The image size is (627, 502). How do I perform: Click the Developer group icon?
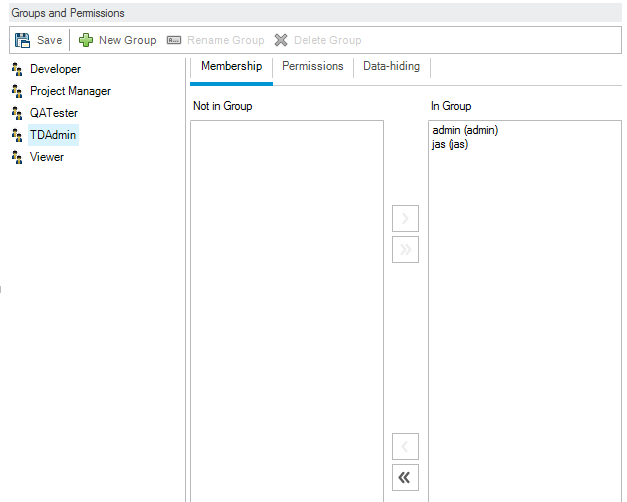17,69
